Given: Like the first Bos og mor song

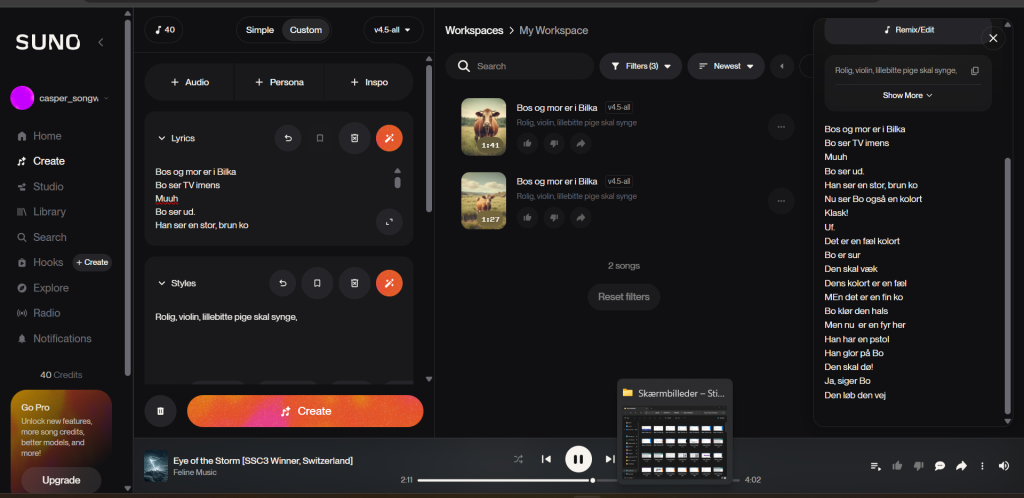Looking at the screenshot, I should 527,144.
